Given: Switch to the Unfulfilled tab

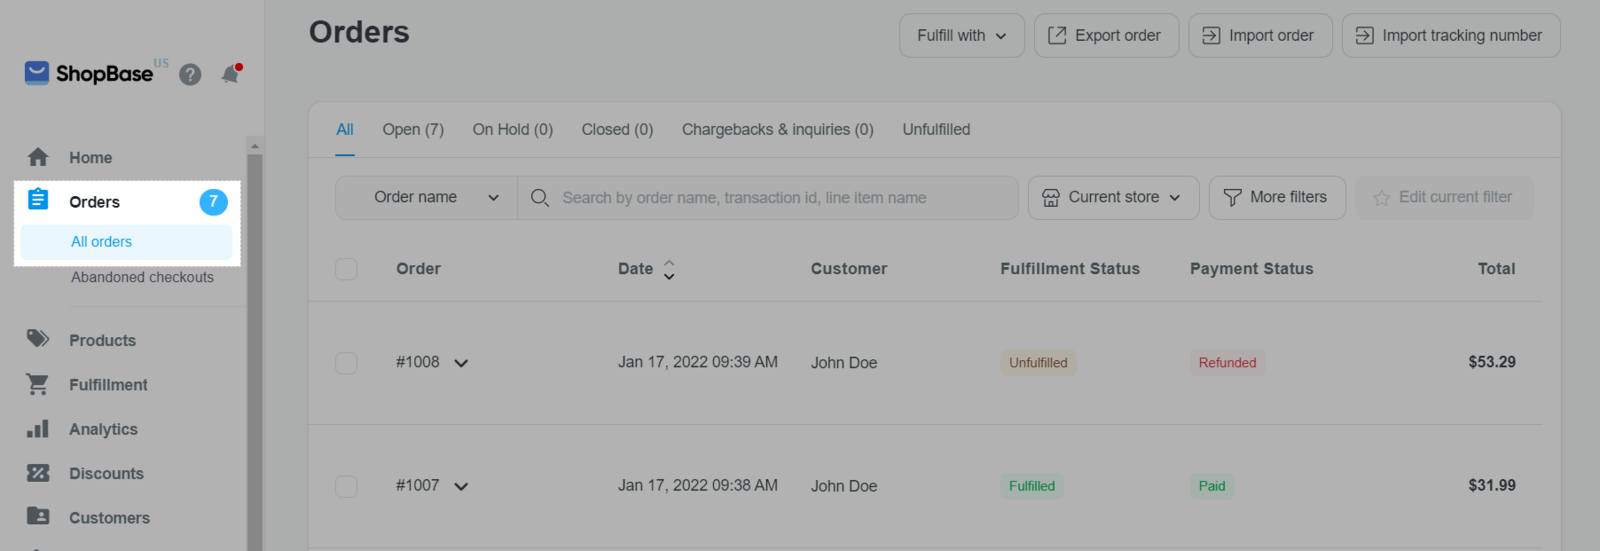Looking at the screenshot, I should point(936,130).
